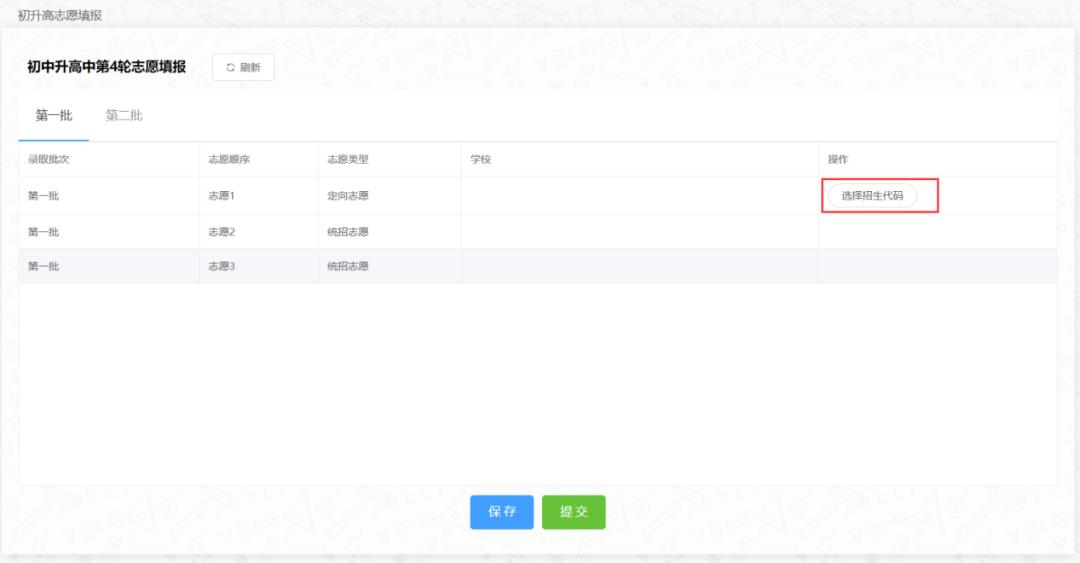Click 第一批 in the 志愿1 row

point(43,196)
